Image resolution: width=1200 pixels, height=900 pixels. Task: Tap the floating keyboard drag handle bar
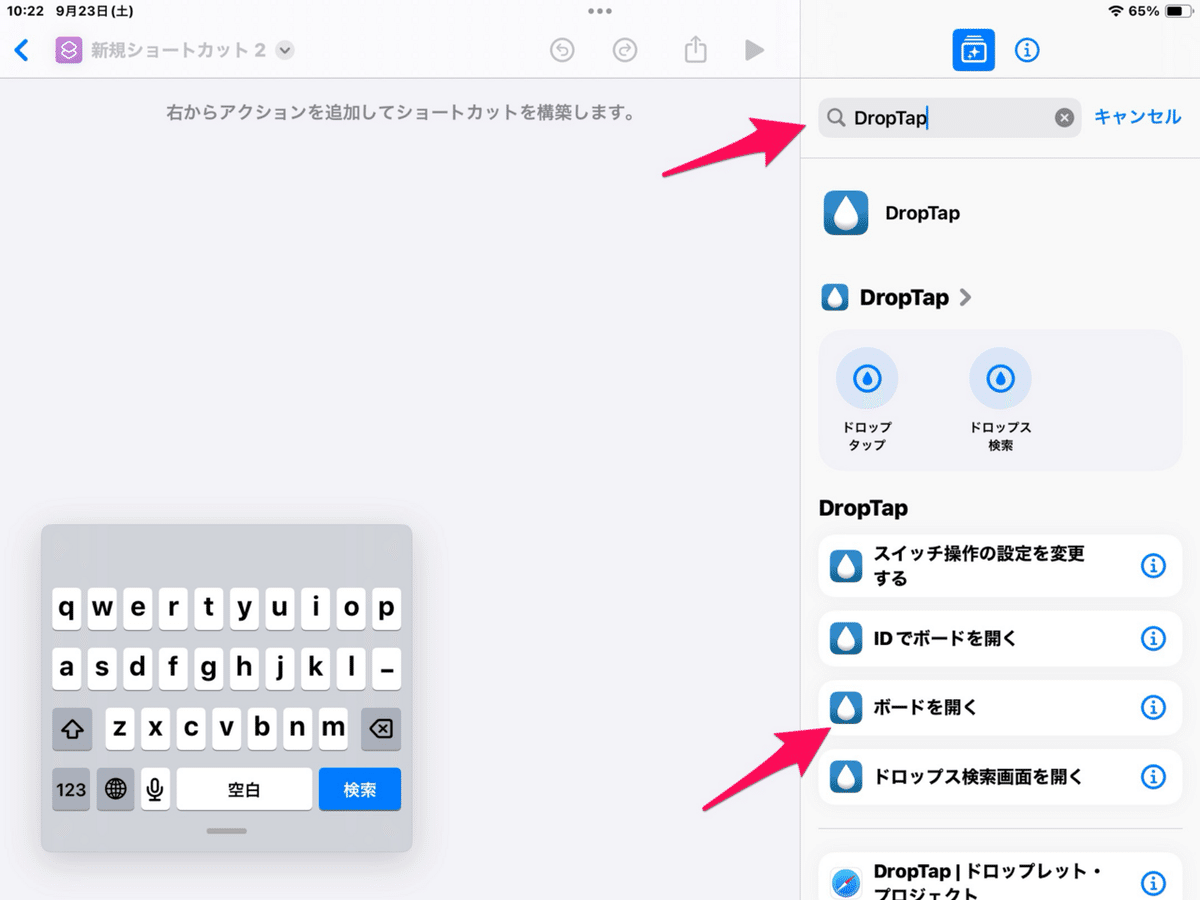pyautogui.click(x=226, y=830)
